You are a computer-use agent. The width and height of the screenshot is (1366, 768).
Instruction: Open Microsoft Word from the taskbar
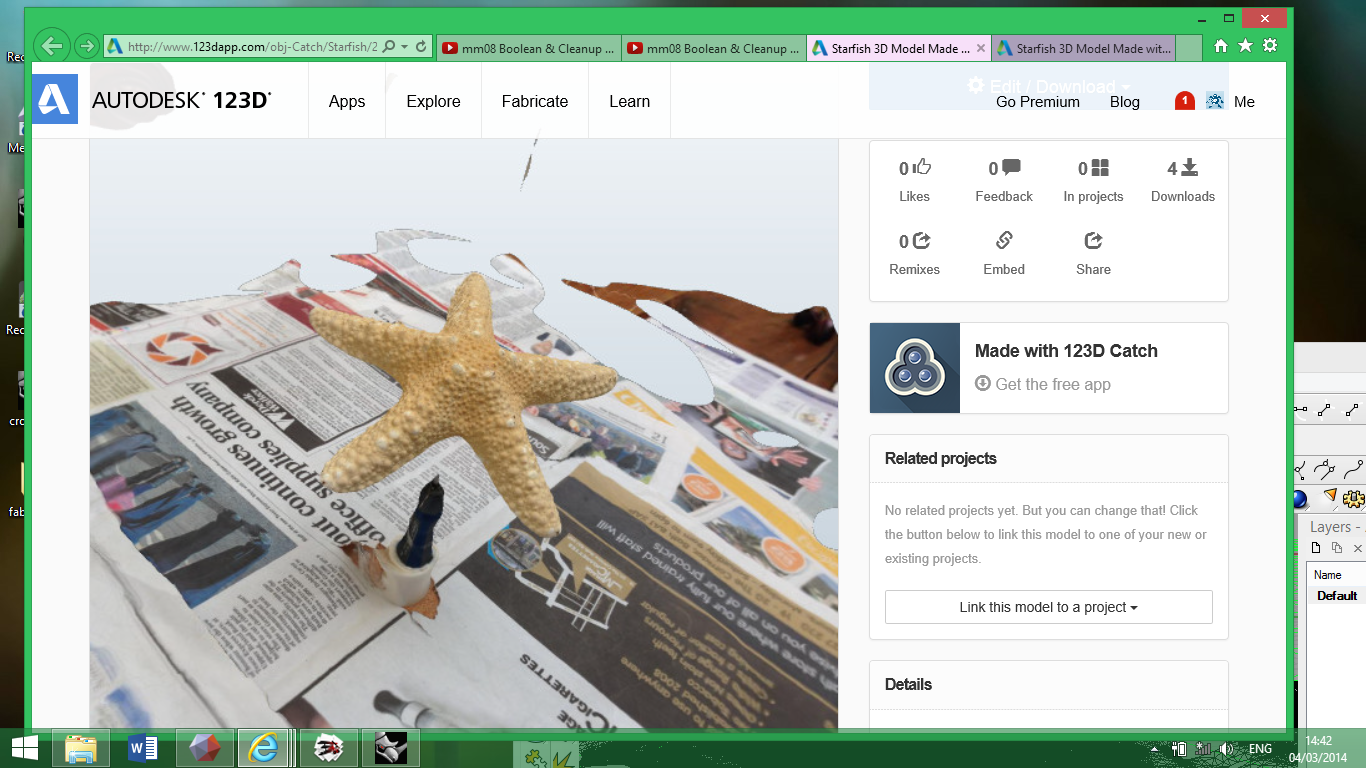pyautogui.click(x=143, y=748)
